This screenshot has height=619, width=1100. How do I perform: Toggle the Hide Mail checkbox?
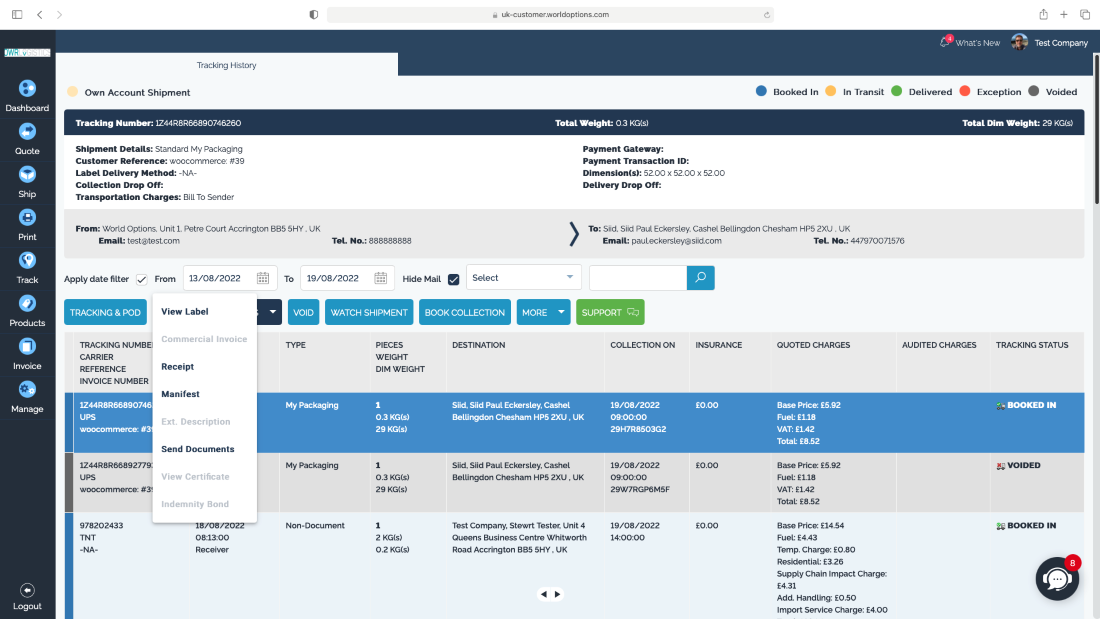tap(454, 279)
